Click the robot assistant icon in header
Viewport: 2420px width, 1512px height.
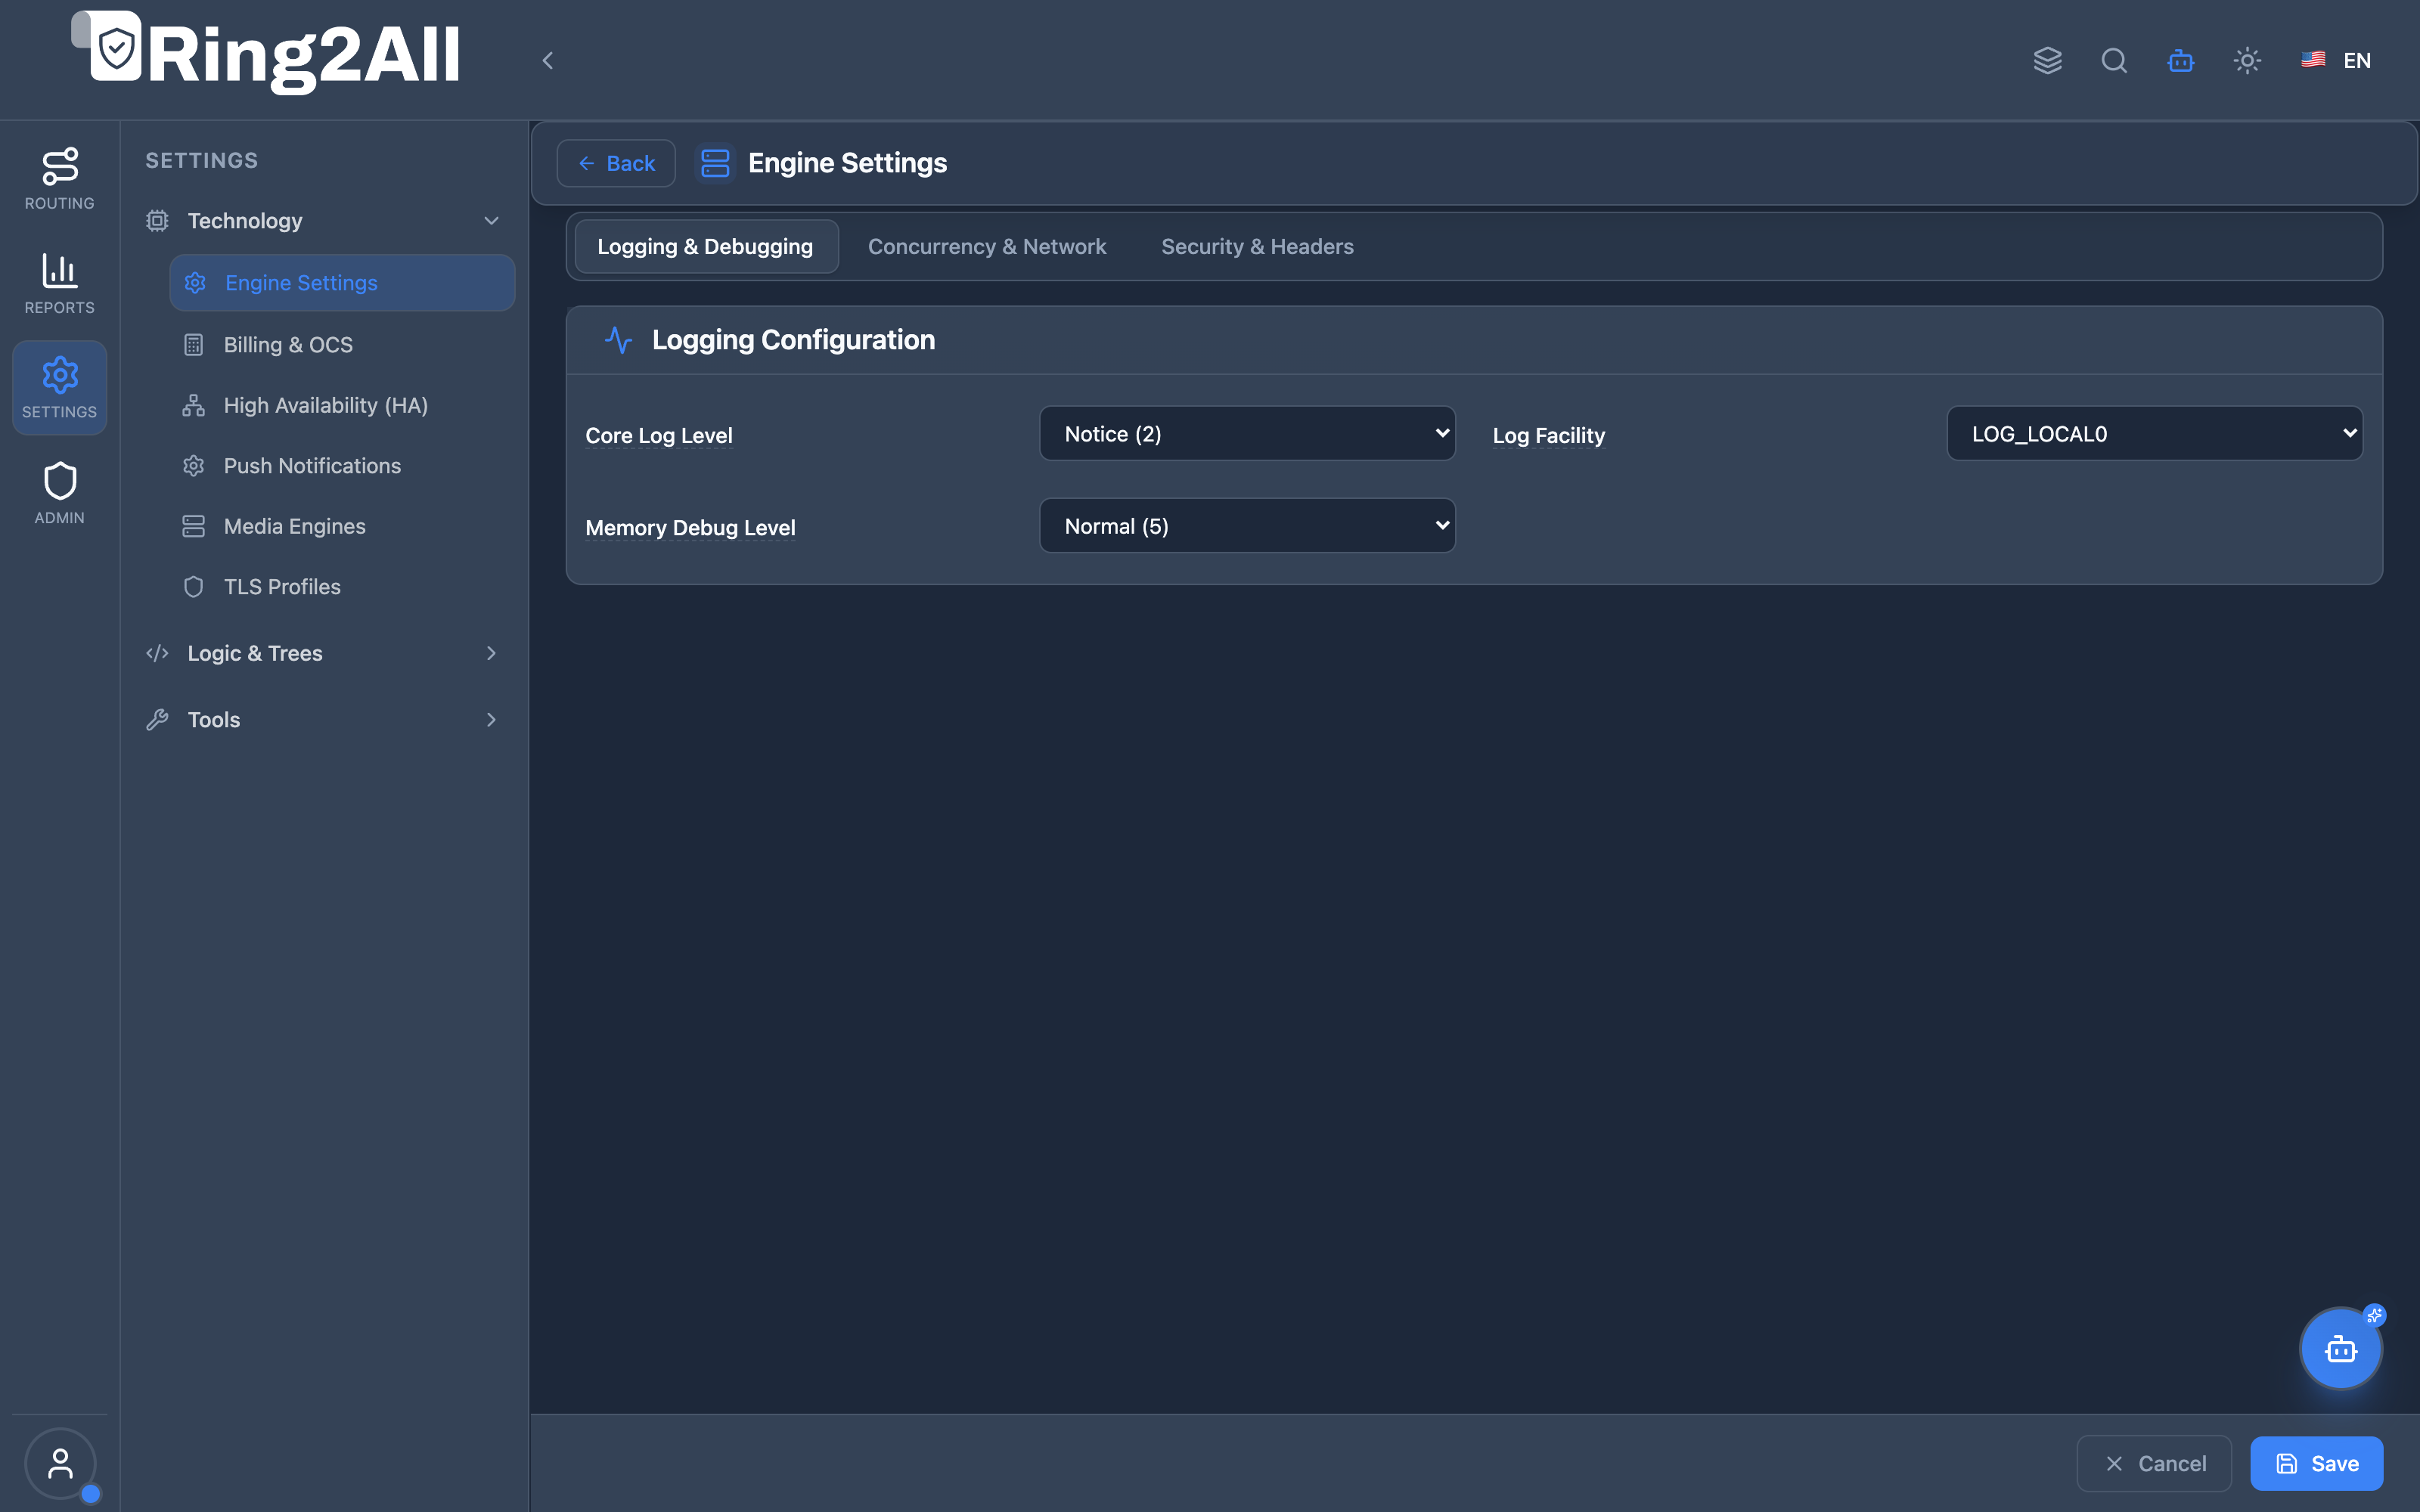click(2181, 60)
